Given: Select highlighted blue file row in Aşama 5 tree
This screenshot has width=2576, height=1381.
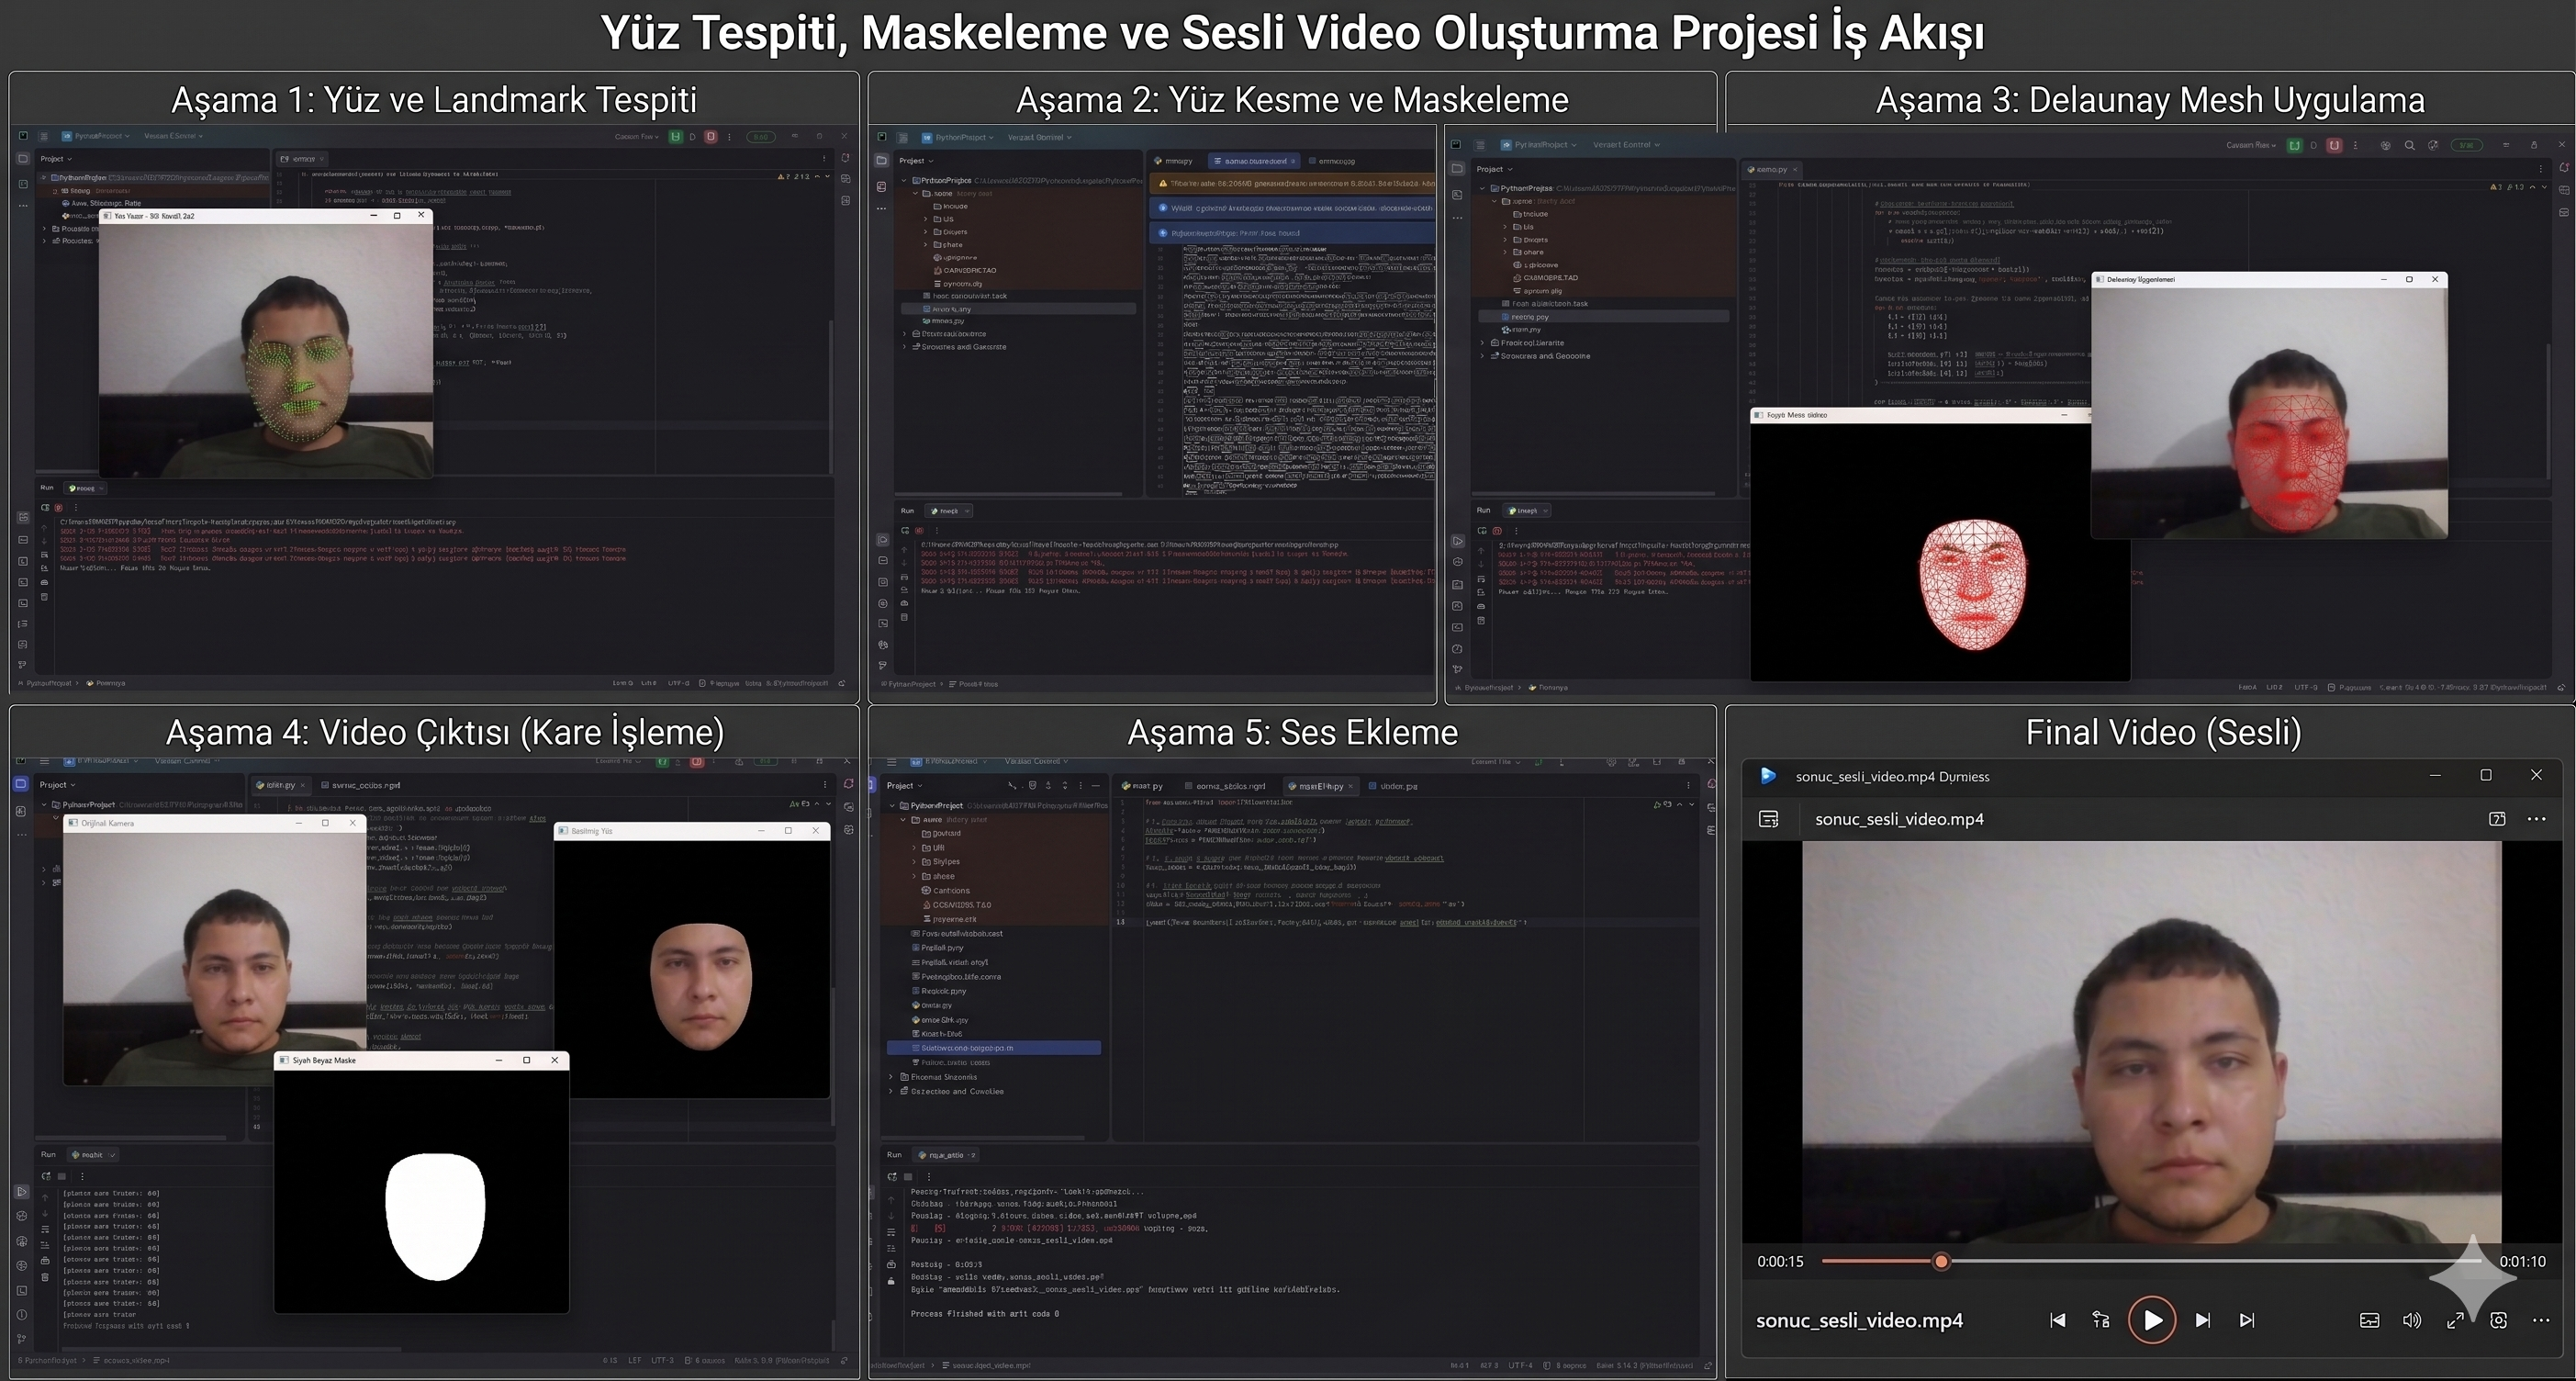Looking at the screenshot, I should (x=993, y=1048).
